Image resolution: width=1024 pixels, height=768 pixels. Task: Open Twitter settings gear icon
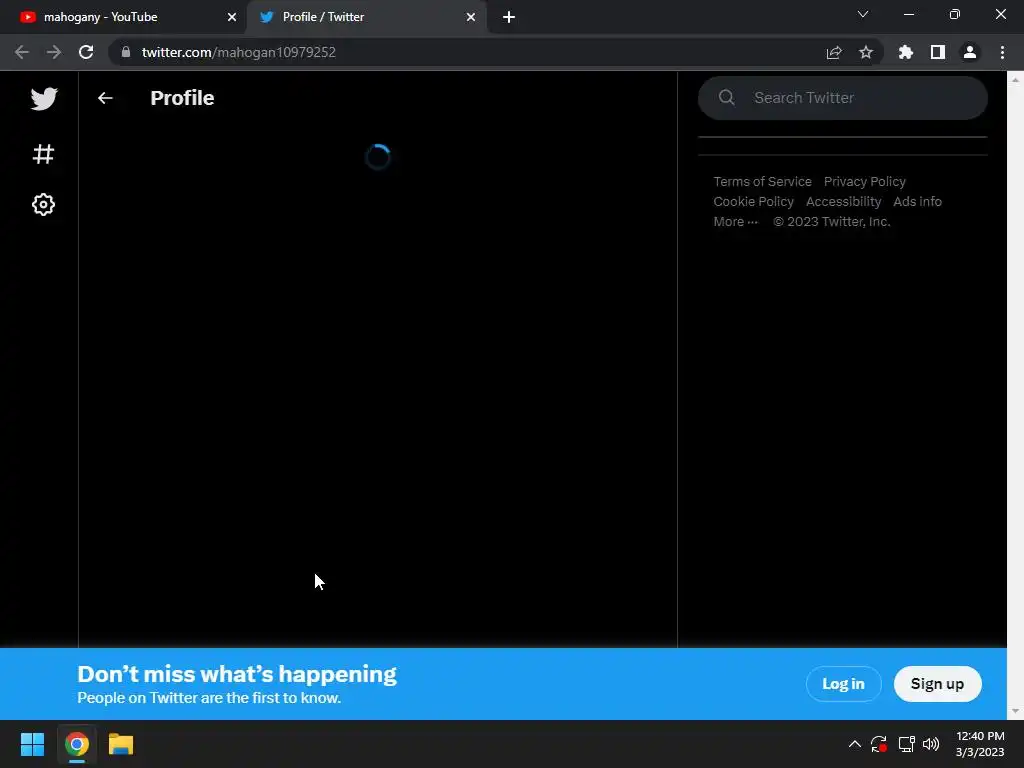[43, 204]
